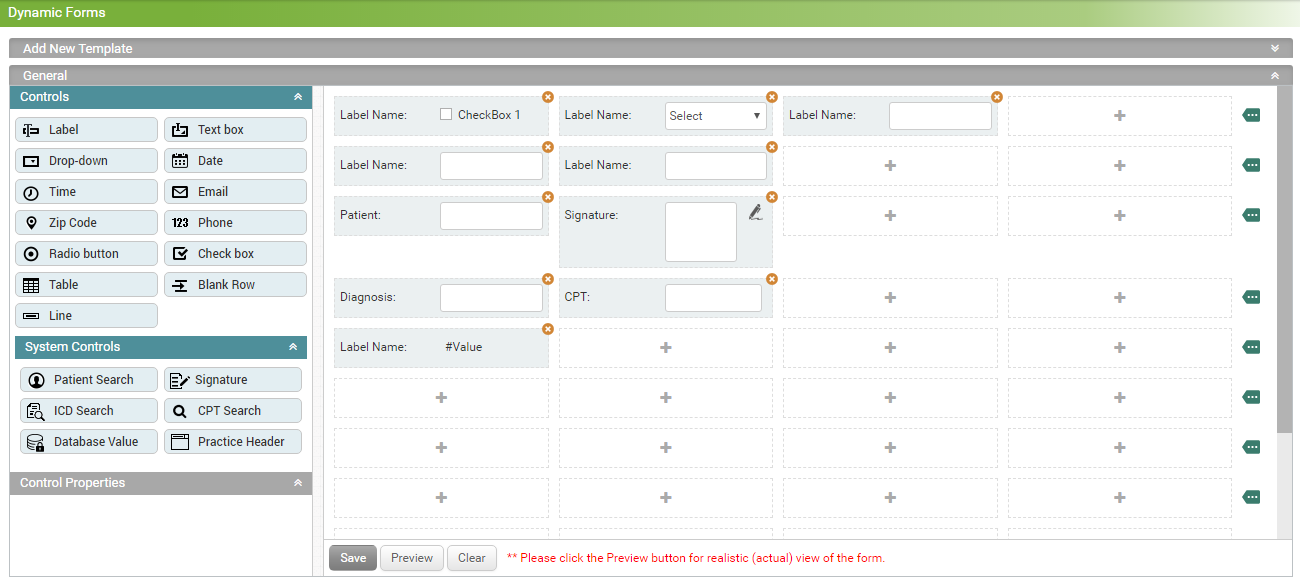Click the Diagnosis text input field
The width and height of the screenshot is (1300, 582).
491,298
